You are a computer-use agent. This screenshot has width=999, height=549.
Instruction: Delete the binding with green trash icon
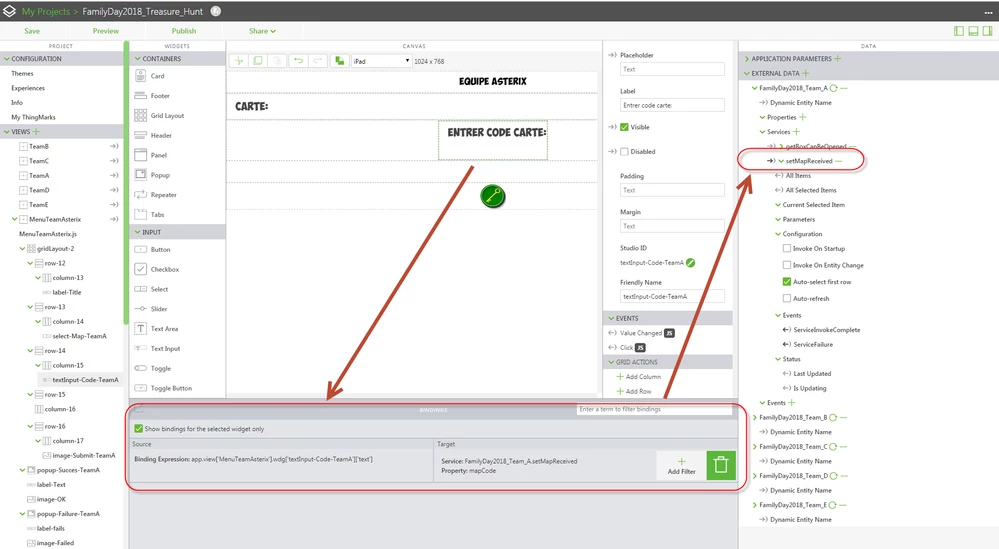point(721,466)
